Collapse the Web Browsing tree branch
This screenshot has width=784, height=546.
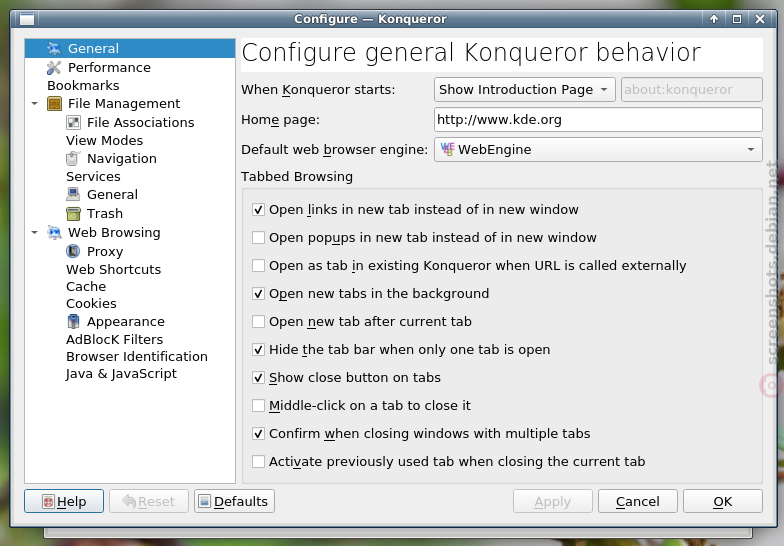coord(34,232)
